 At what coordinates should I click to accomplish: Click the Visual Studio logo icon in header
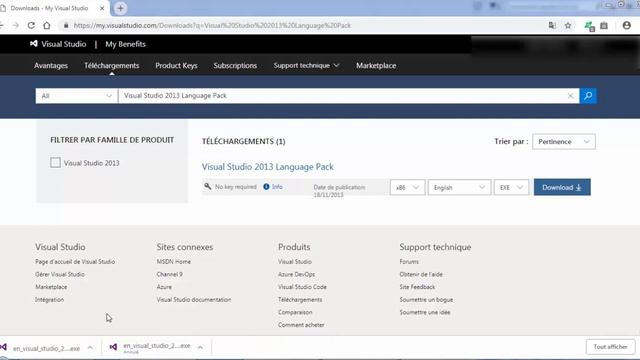34,44
